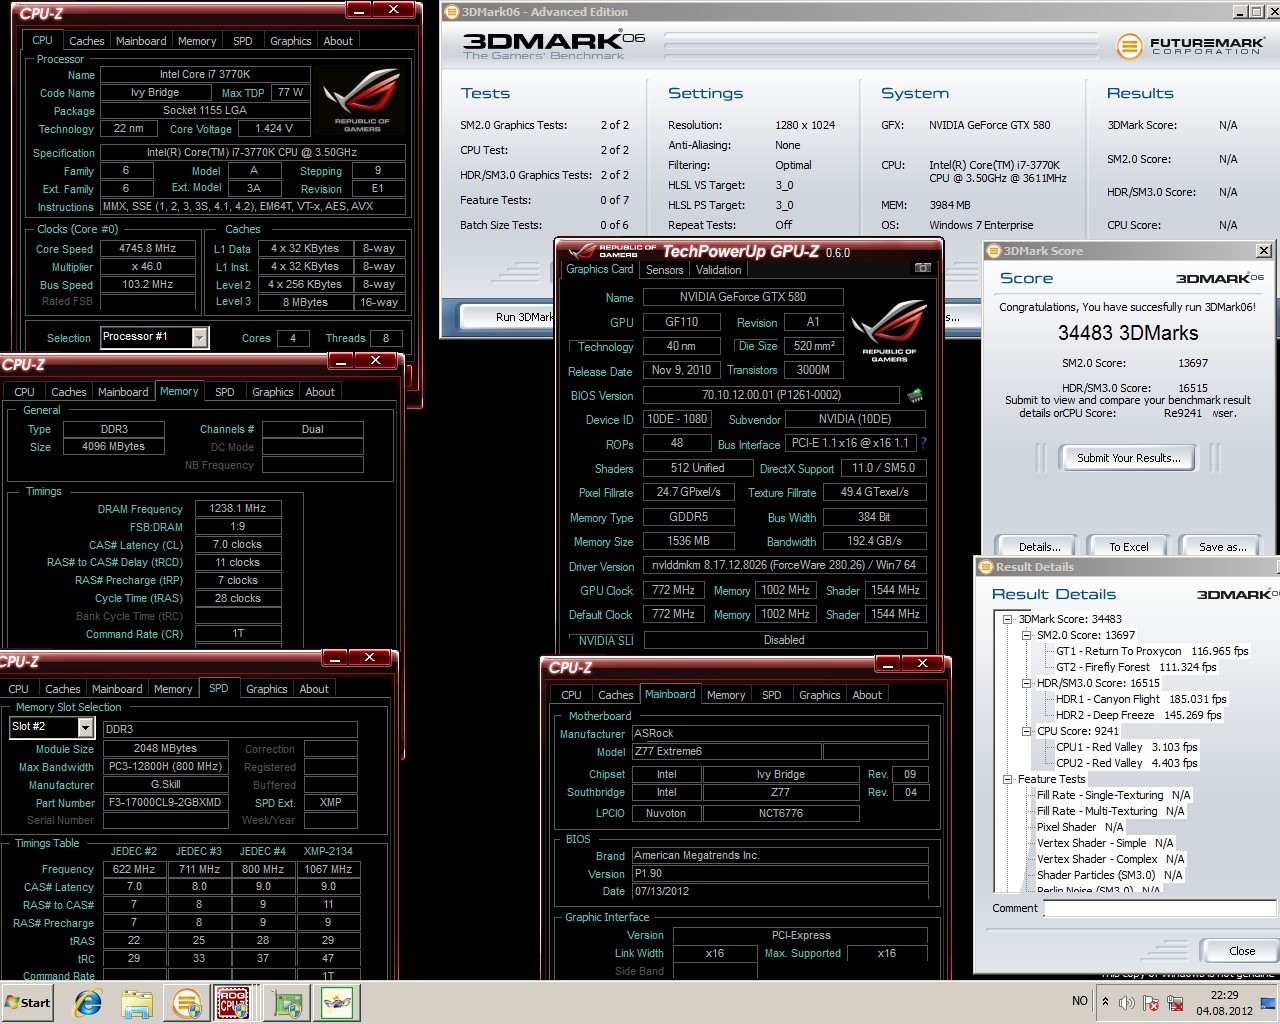Image resolution: width=1280 pixels, height=1024 pixels.
Task: Collapse HDR/SM3.0 Score tree node
Action: pos(1027,683)
